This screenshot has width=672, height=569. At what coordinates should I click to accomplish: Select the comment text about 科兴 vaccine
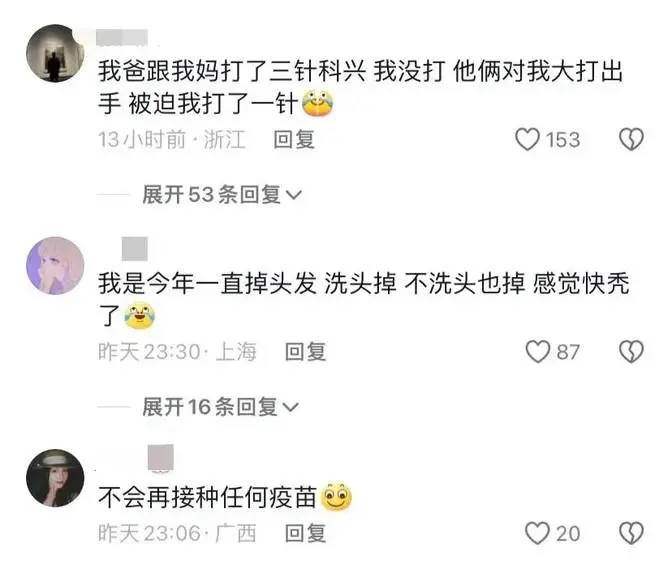(x=360, y=87)
